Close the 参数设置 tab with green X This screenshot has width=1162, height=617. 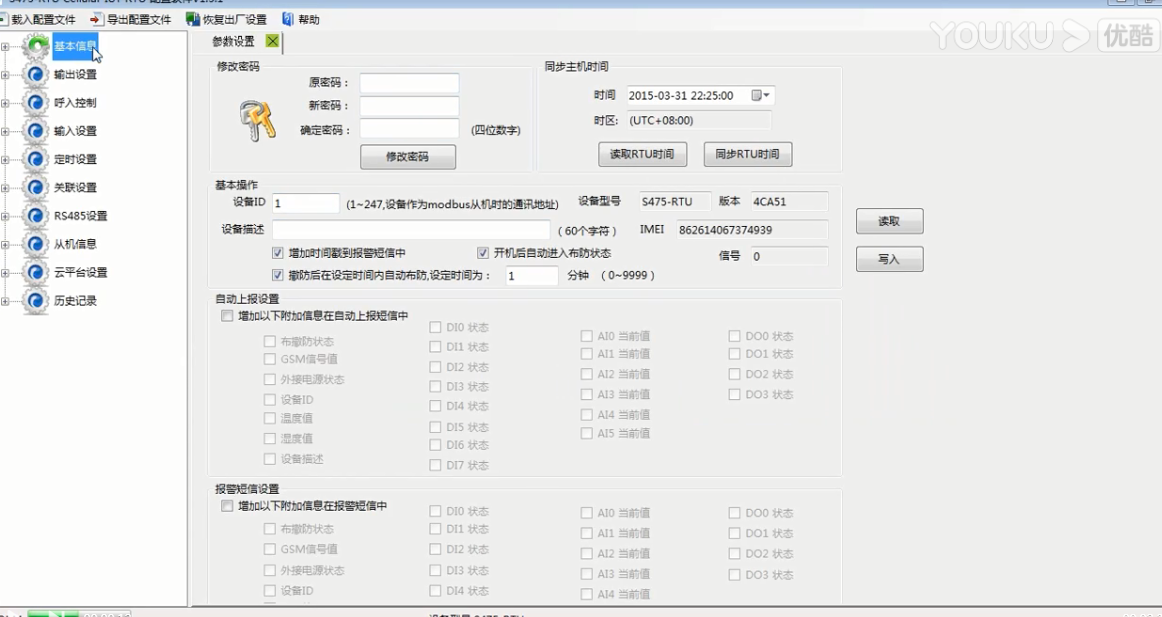(273, 41)
